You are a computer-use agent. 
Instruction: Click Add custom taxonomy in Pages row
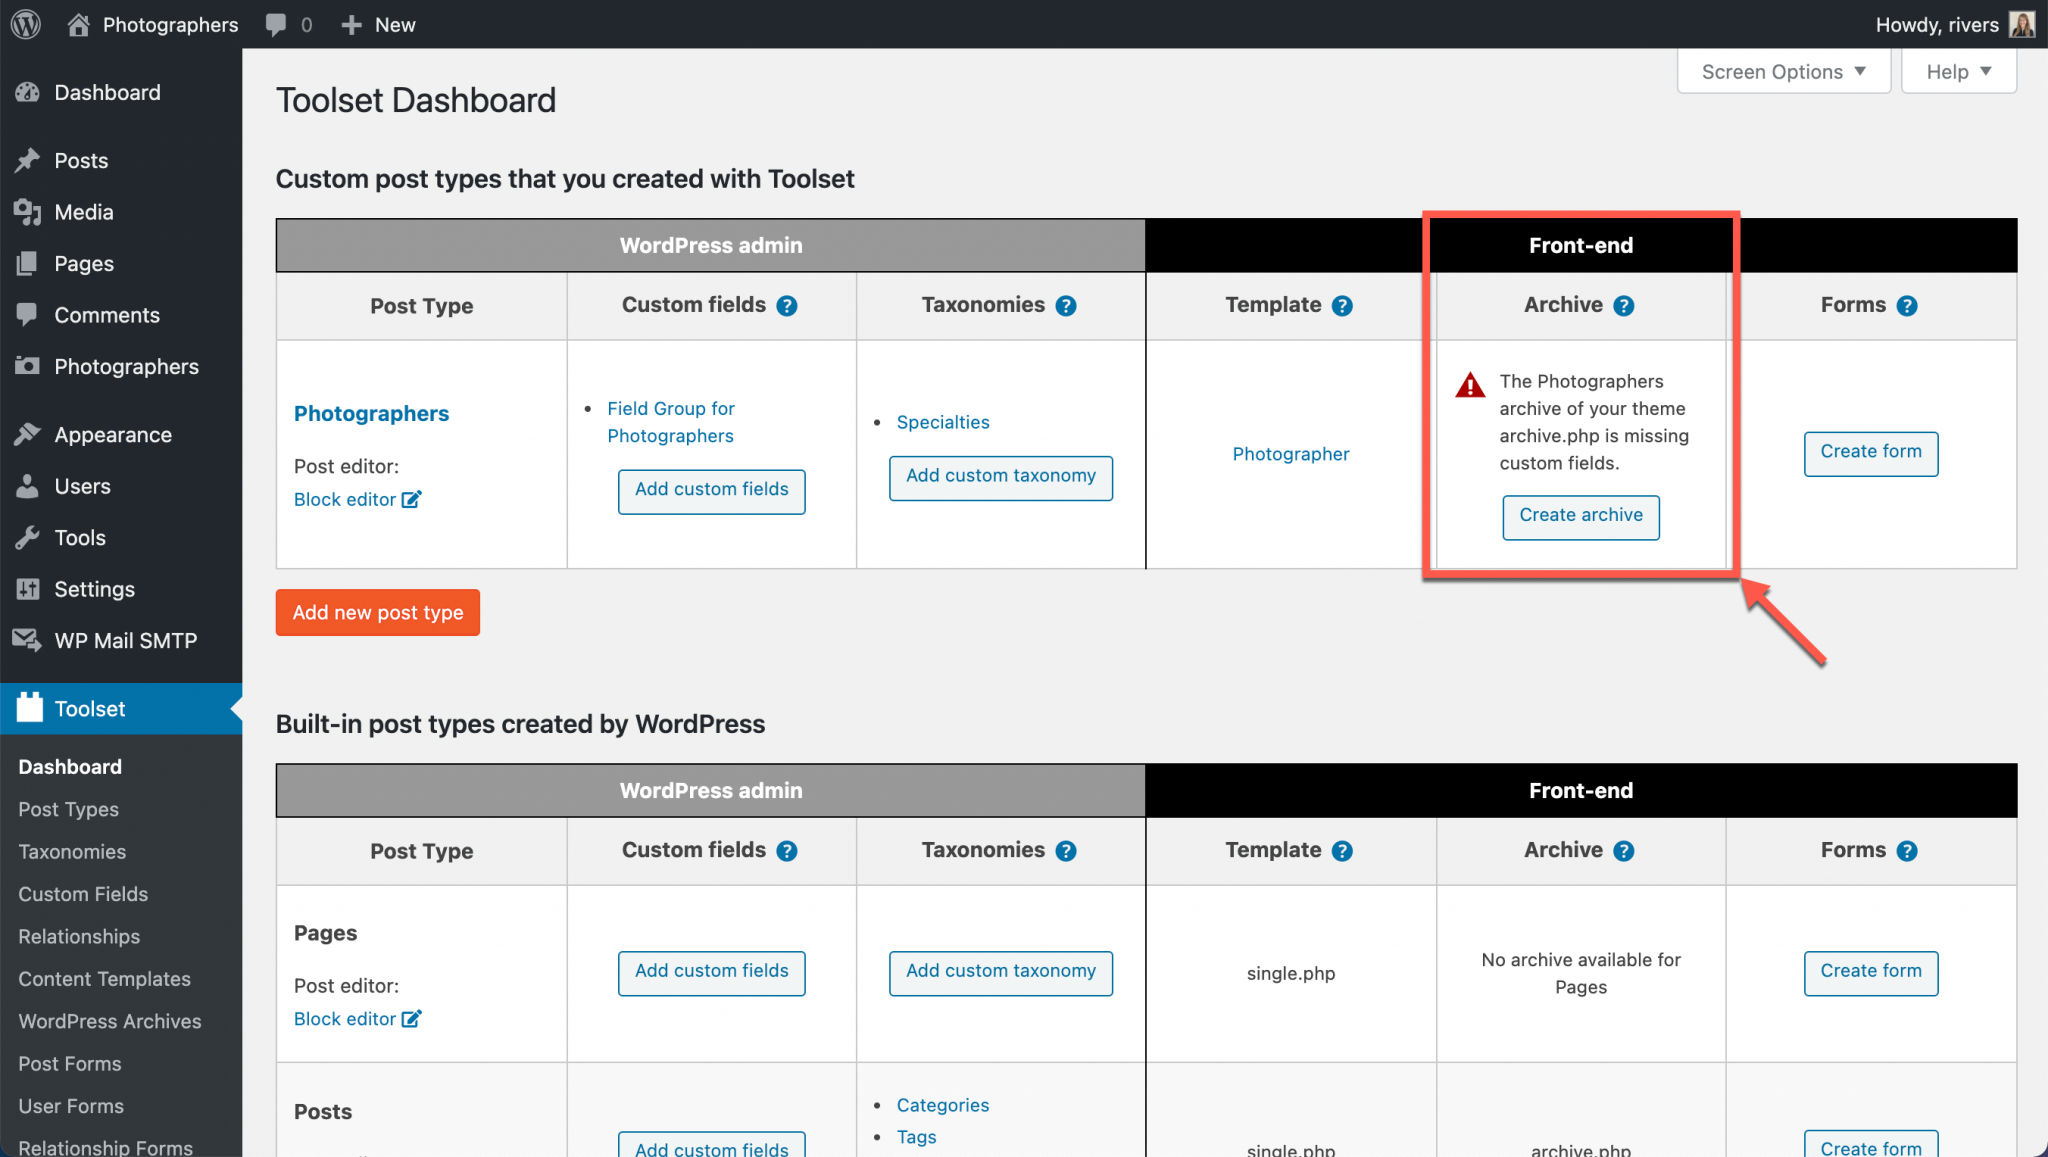click(x=1001, y=972)
